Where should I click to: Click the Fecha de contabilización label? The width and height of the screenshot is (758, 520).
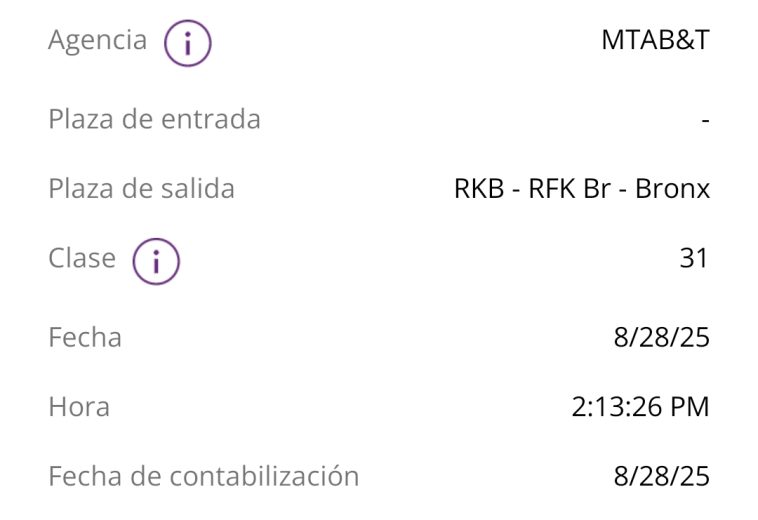pyautogui.click(x=203, y=476)
